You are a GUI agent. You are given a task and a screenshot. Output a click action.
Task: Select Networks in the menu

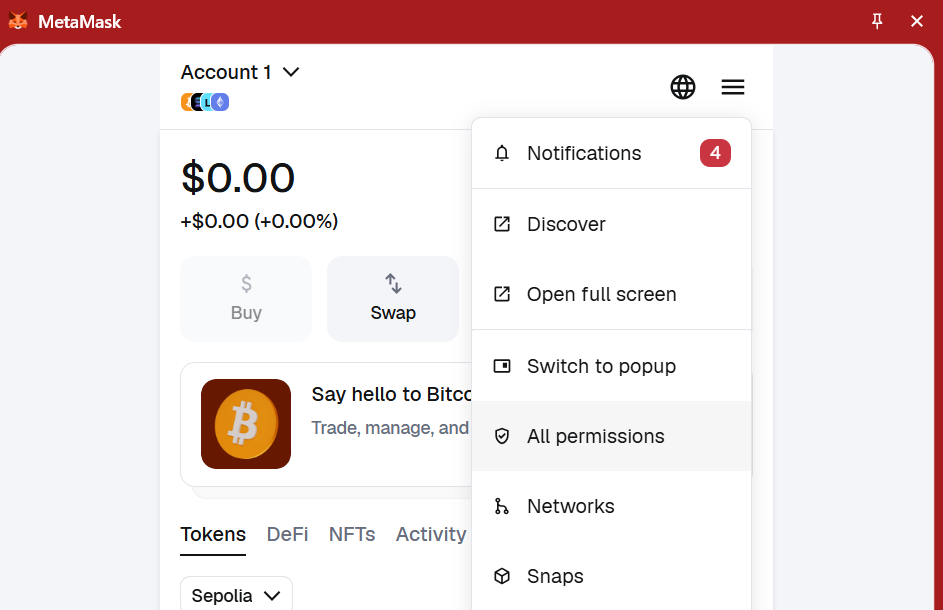[611, 507]
